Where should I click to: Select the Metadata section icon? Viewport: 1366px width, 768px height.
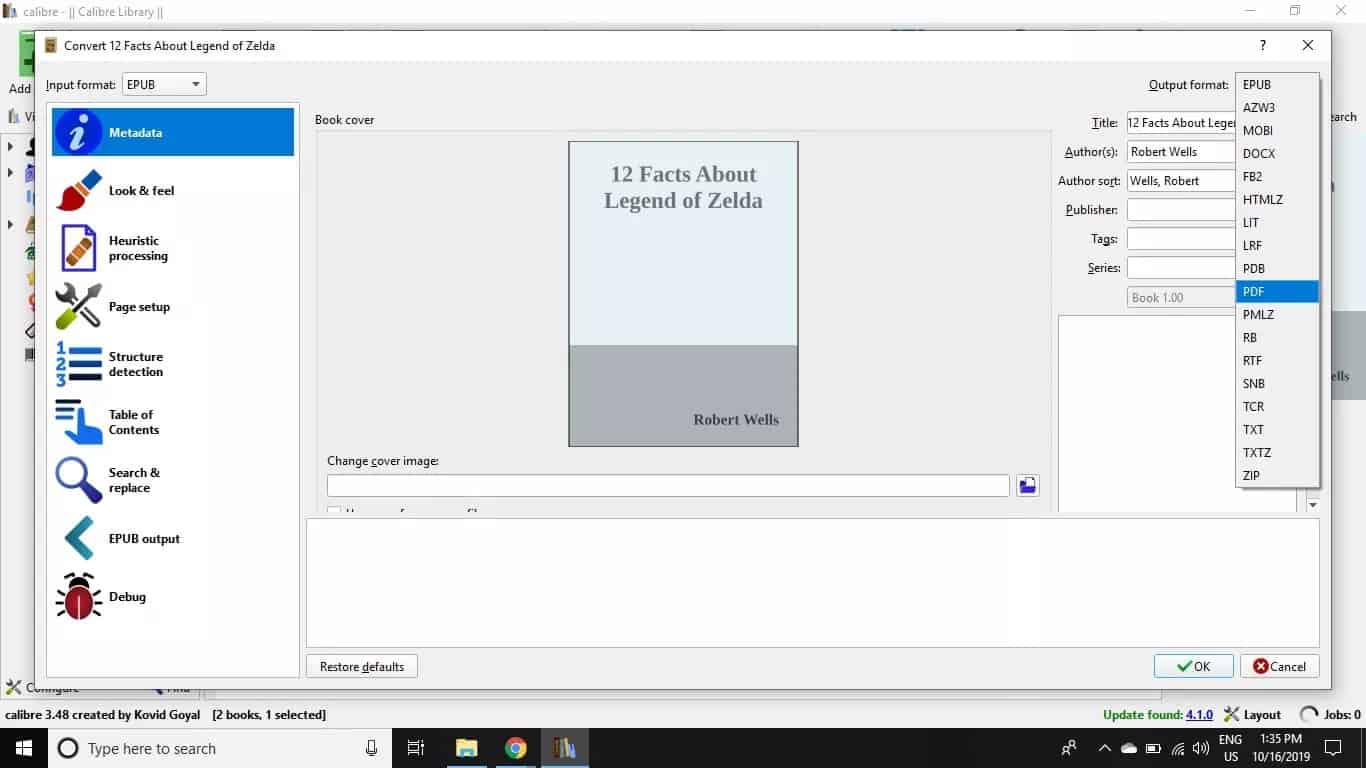click(x=79, y=132)
